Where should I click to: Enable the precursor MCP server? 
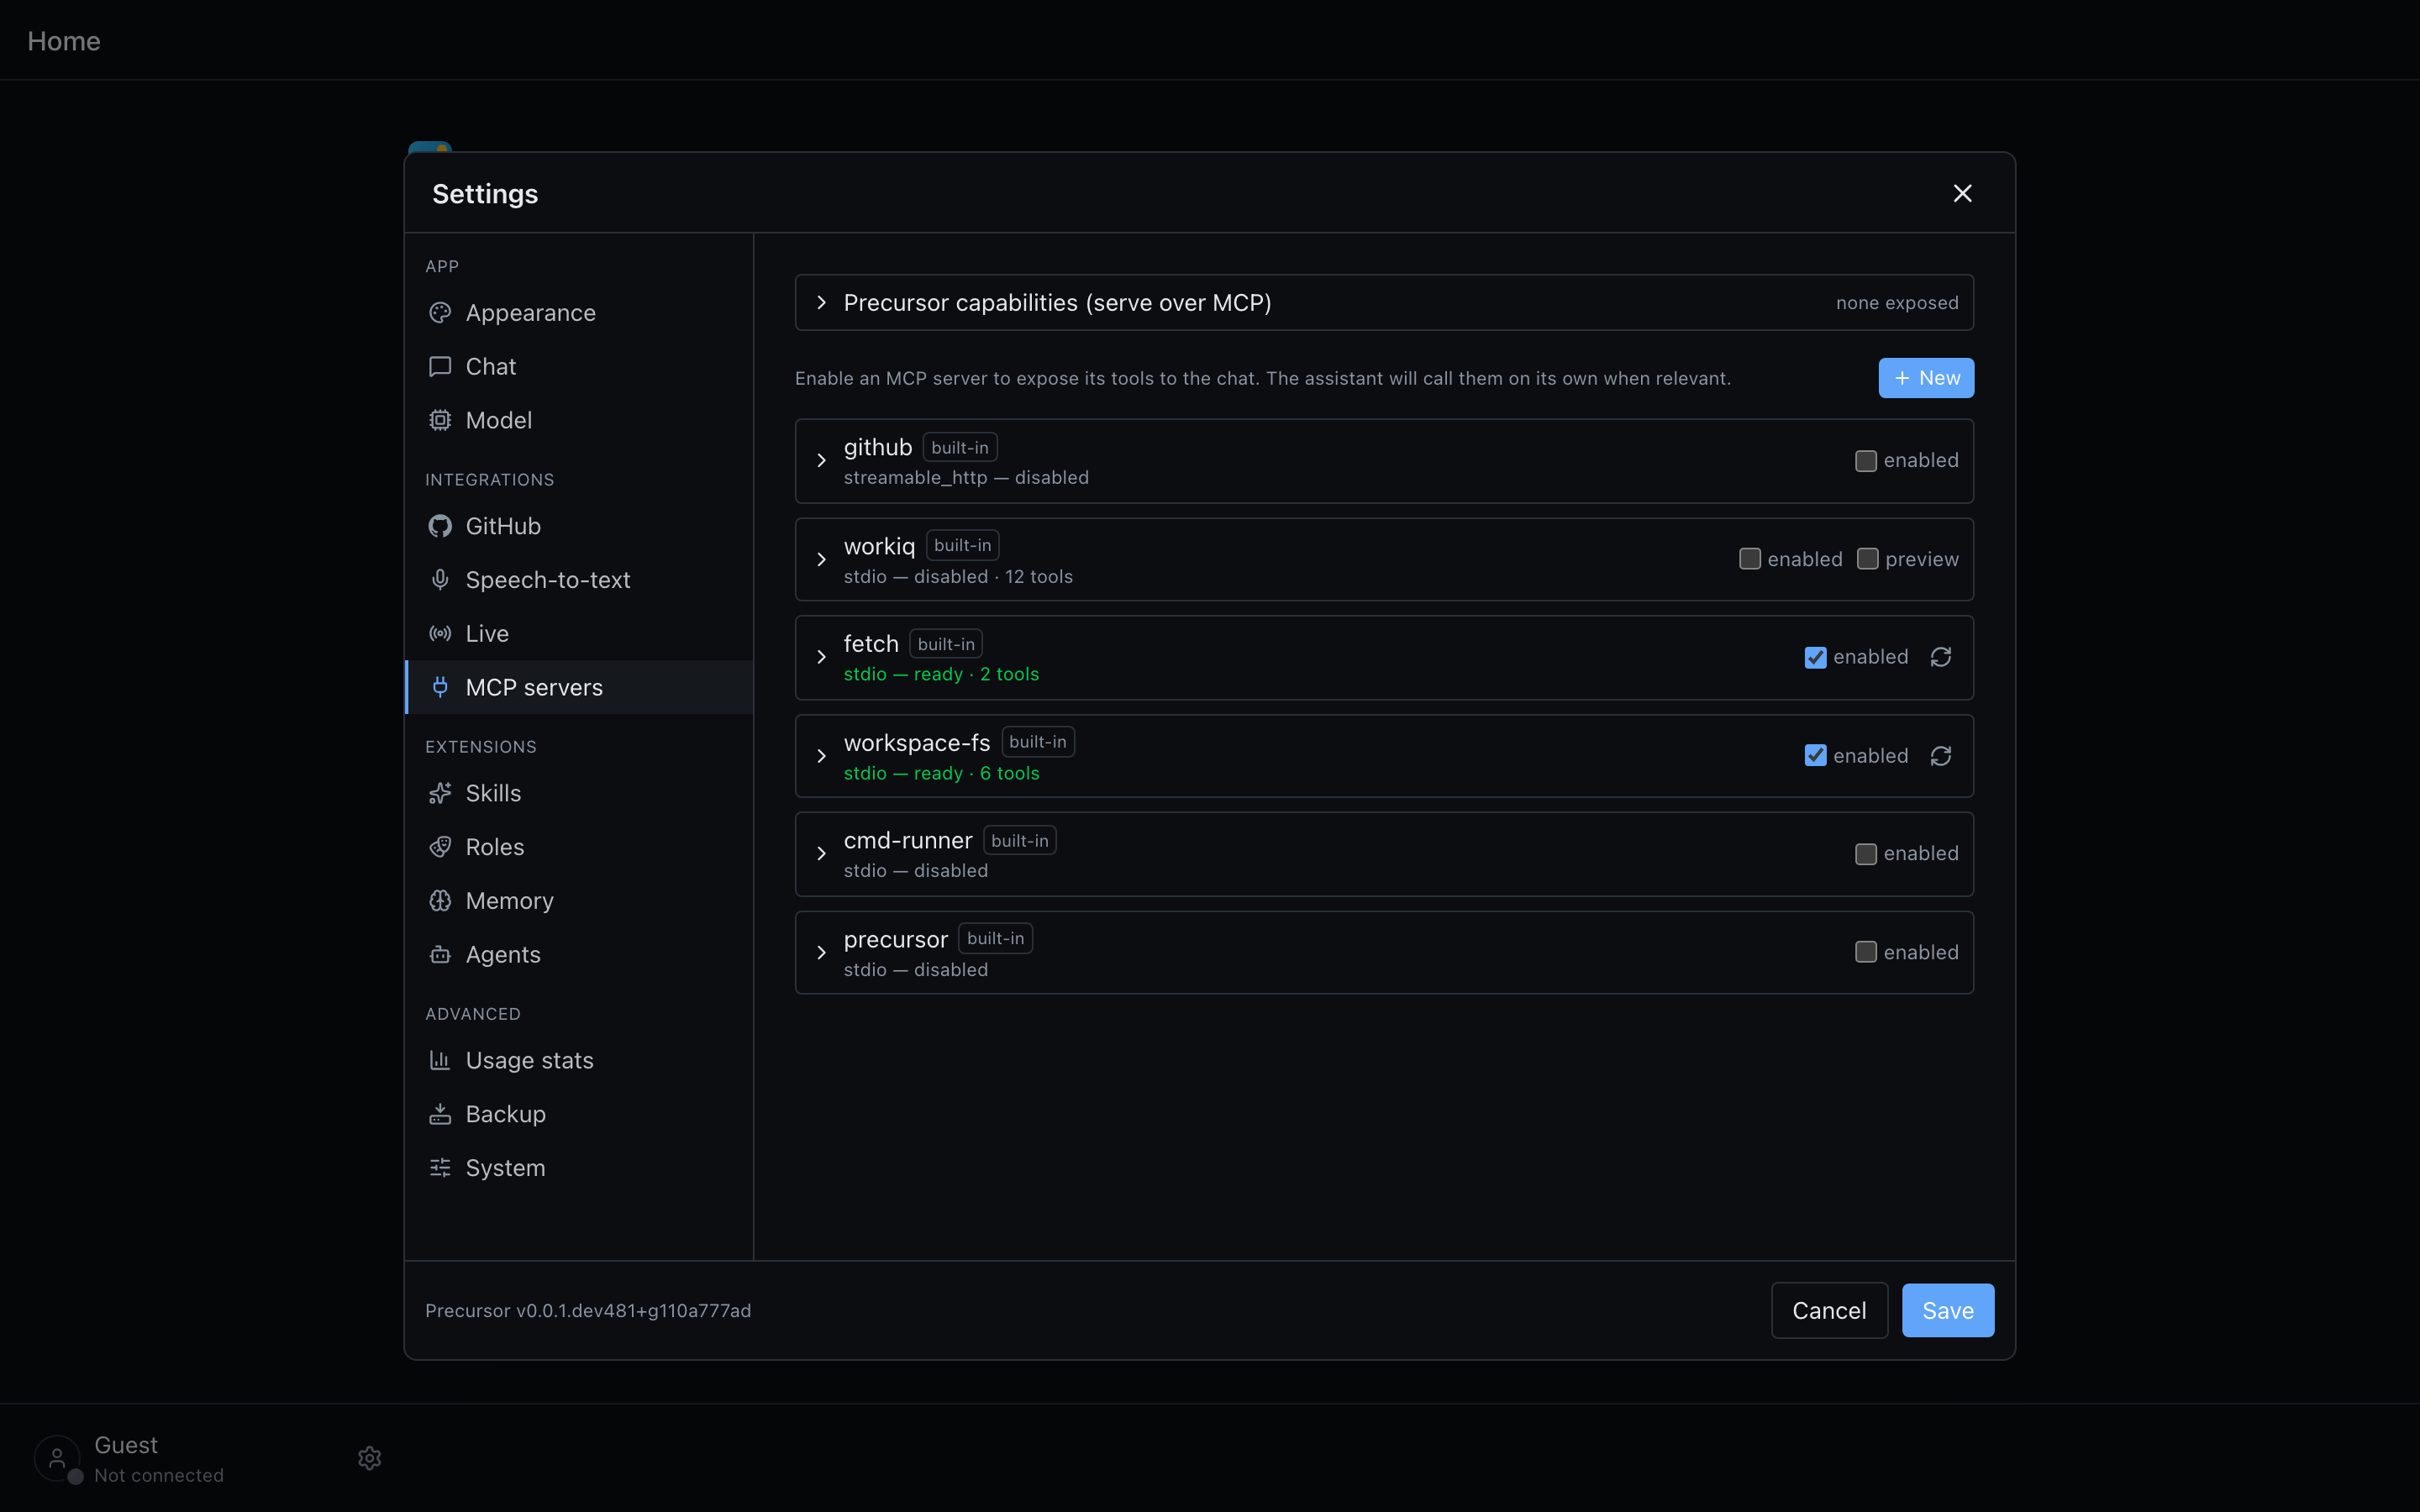coord(1866,952)
